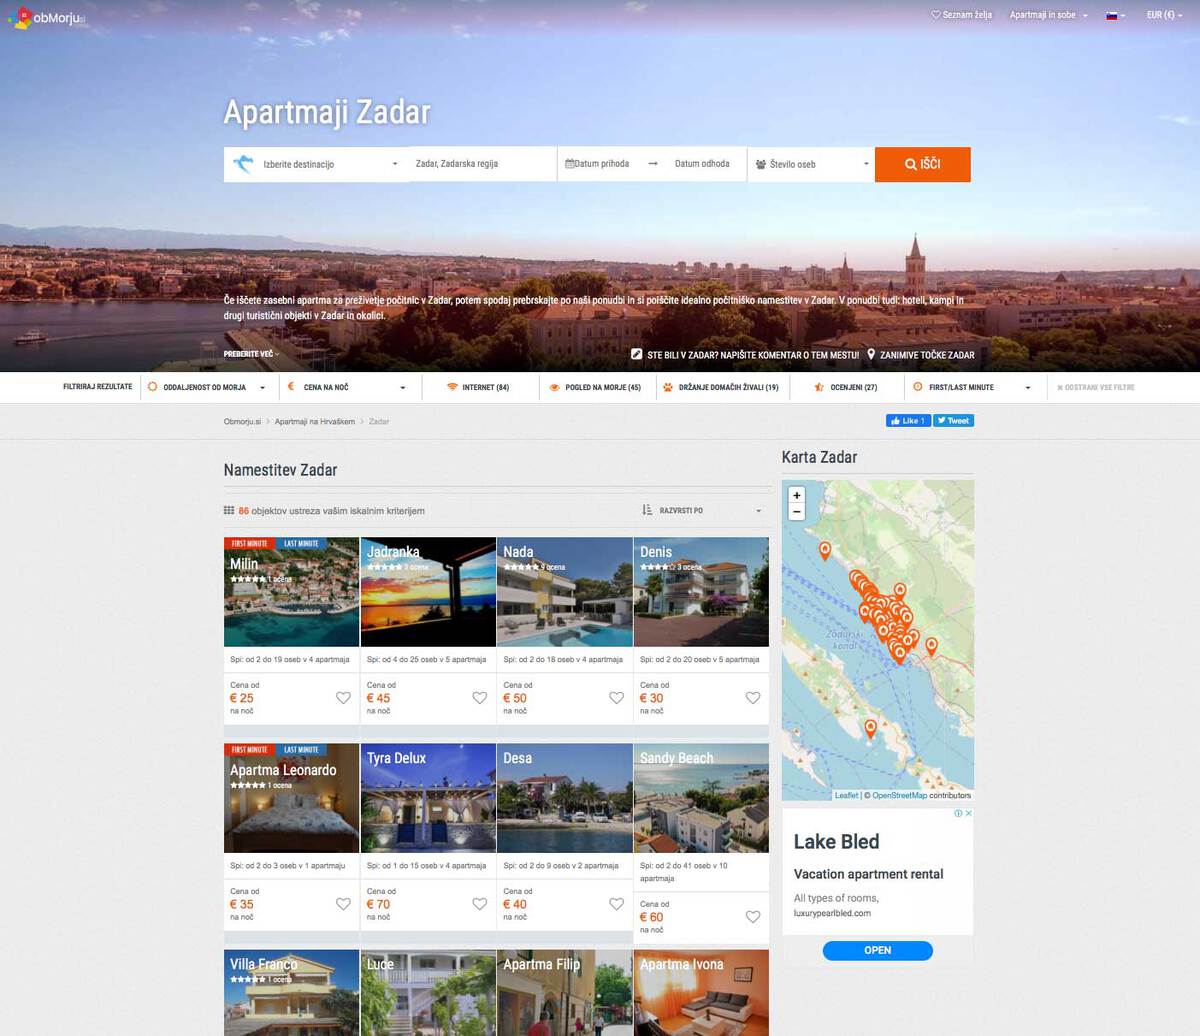This screenshot has width=1200, height=1036.
Task: Open the Izberite destinacijo dropdown
Action: pos(316,164)
